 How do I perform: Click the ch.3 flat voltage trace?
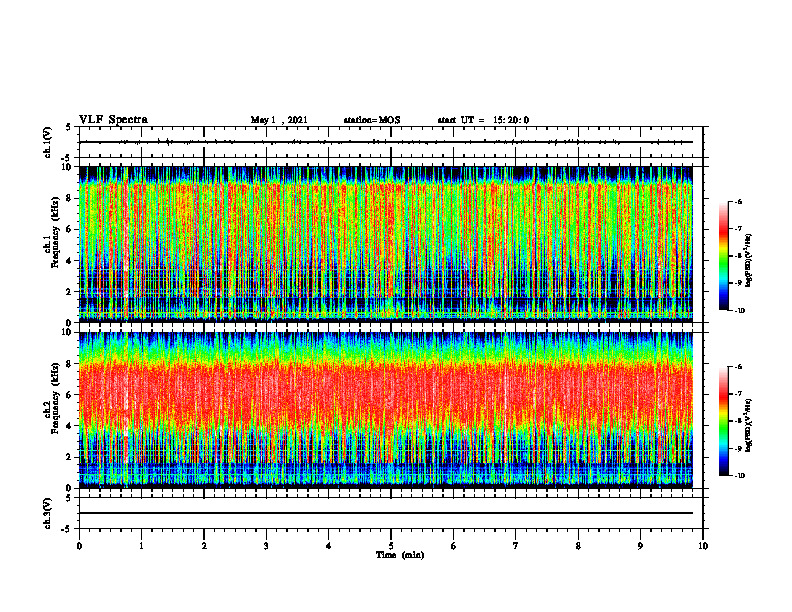tap(385, 513)
